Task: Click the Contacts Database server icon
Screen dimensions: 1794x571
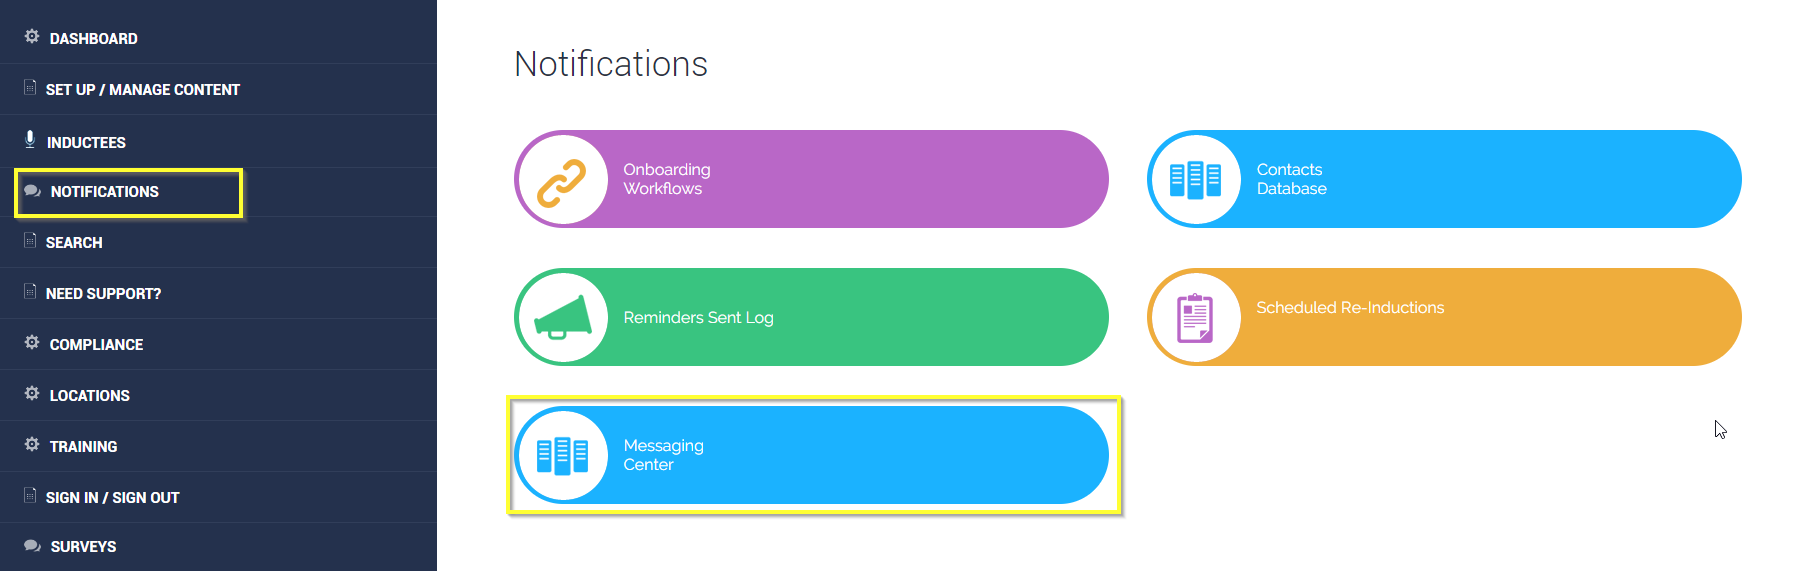Action: (x=1195, y=181)
